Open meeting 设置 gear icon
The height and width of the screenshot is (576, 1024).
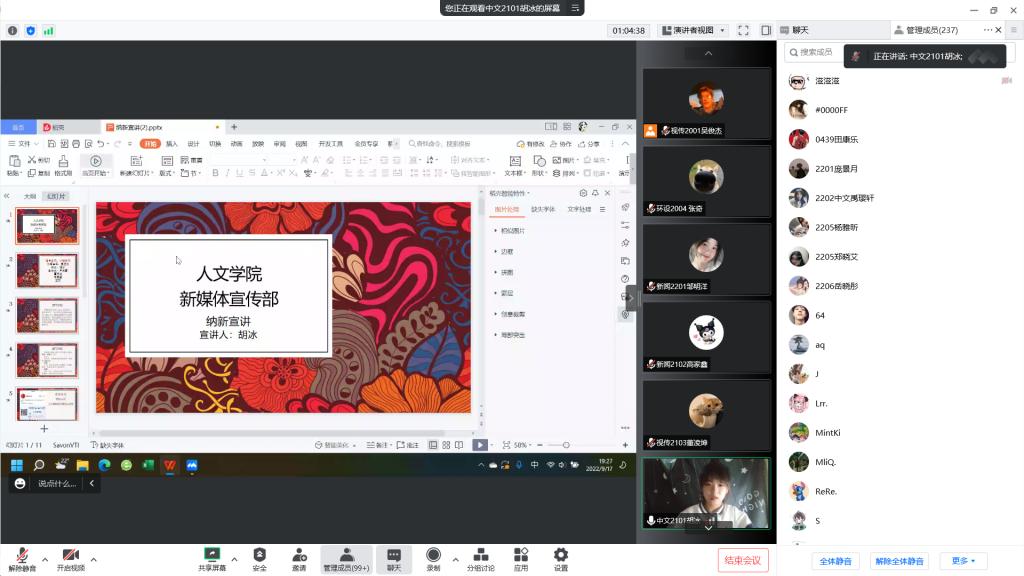(561, 555)
